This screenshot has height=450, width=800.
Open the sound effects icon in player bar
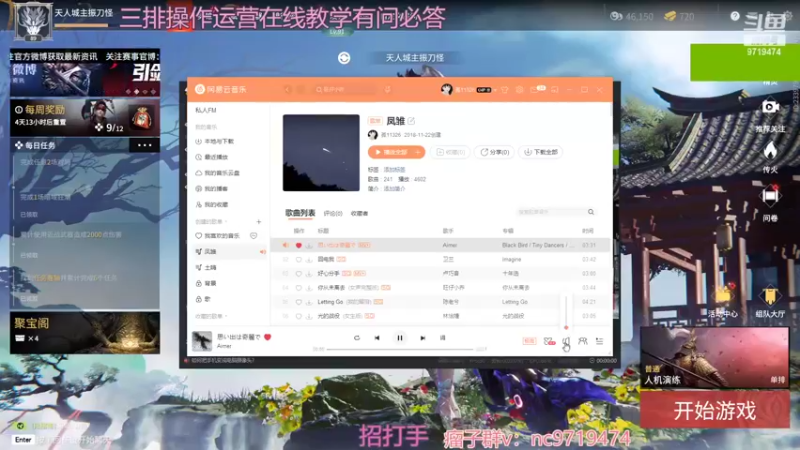(x=548, y=341)
